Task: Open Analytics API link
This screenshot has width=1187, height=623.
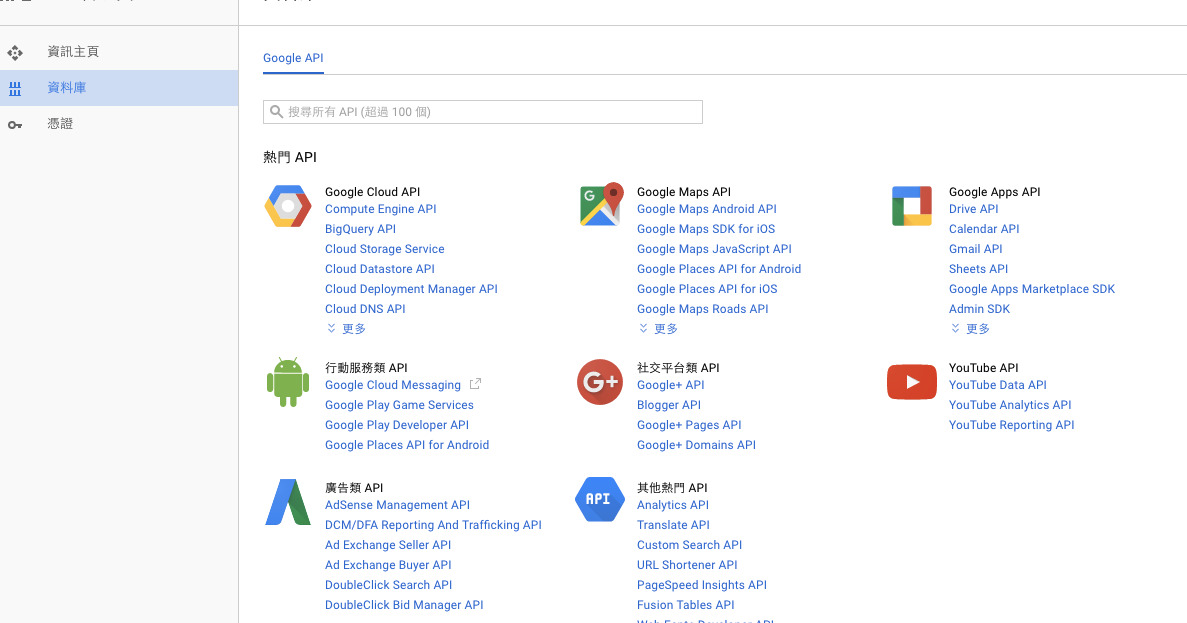Action: click(673, 505)
